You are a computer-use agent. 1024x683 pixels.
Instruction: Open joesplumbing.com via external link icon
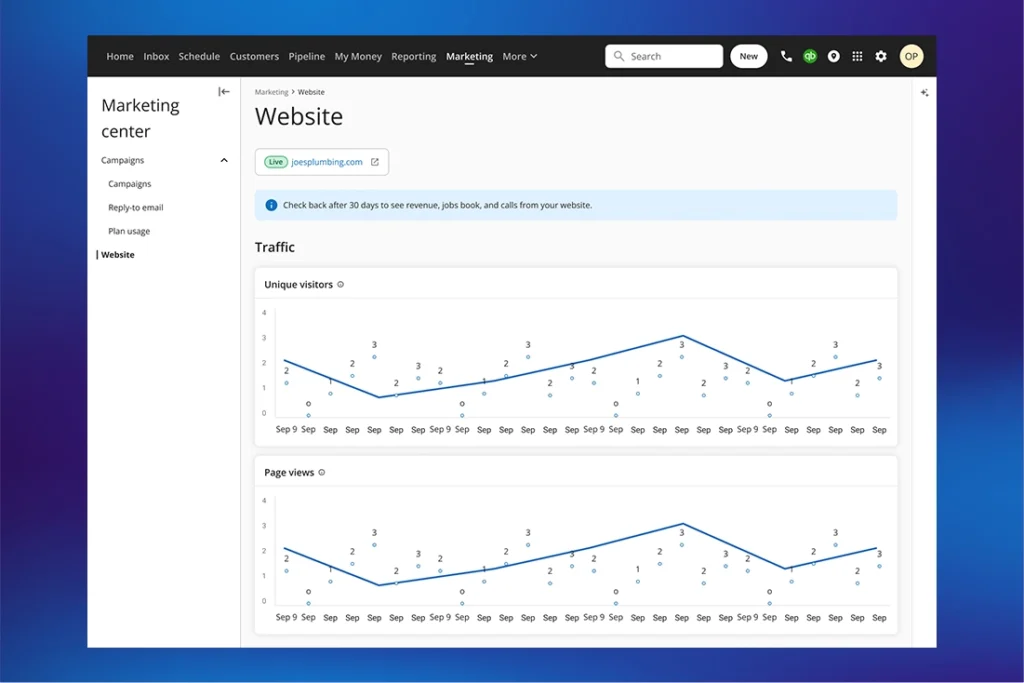point(373,161)
